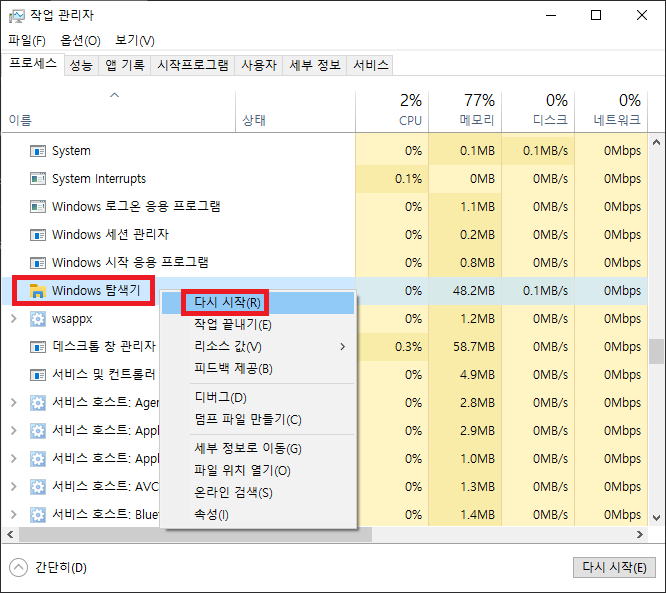The height and width of the screenshot is (593, 666).
Task: Click the wsappx gear icon
Action: point(38,319)
